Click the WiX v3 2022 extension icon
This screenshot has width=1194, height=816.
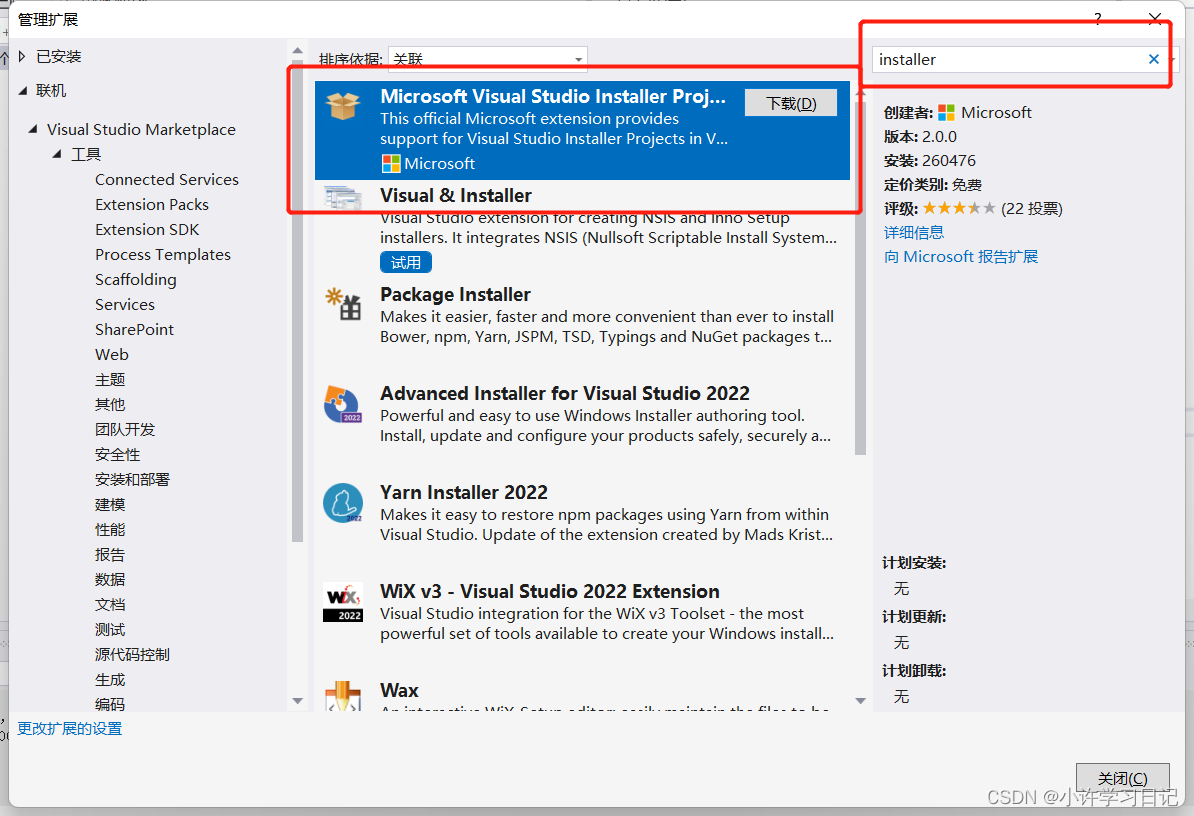[343, 602]
